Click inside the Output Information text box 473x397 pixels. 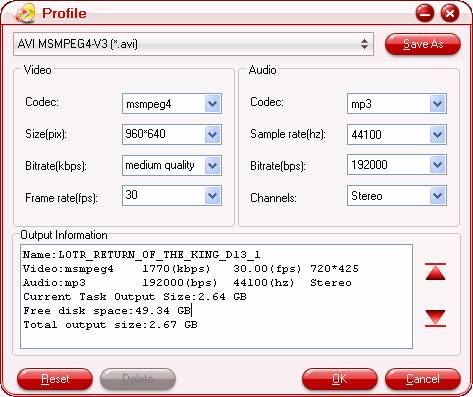(216, 296)
